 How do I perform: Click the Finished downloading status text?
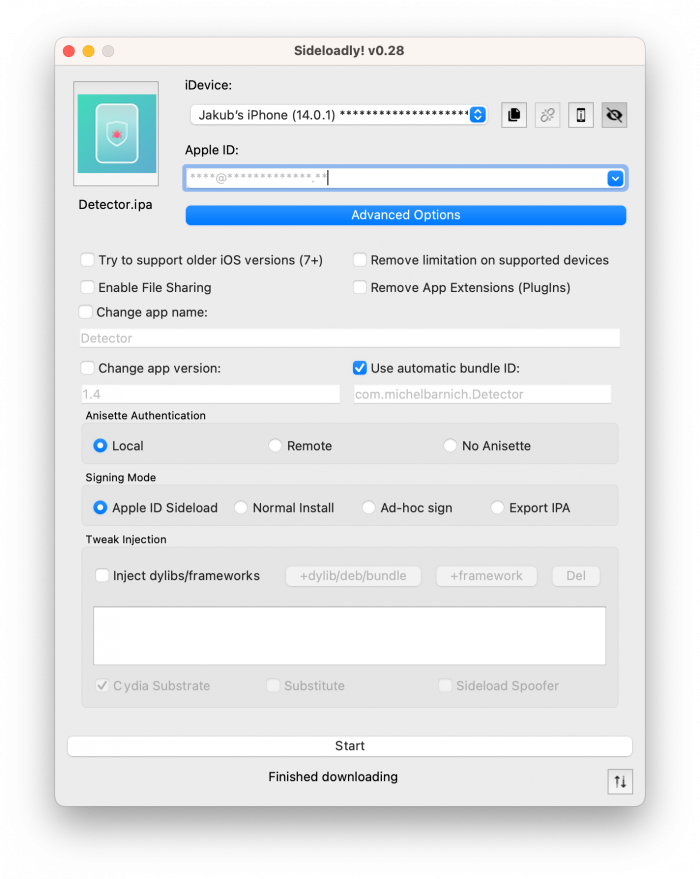pyautogui.click(x=333, y=777)
